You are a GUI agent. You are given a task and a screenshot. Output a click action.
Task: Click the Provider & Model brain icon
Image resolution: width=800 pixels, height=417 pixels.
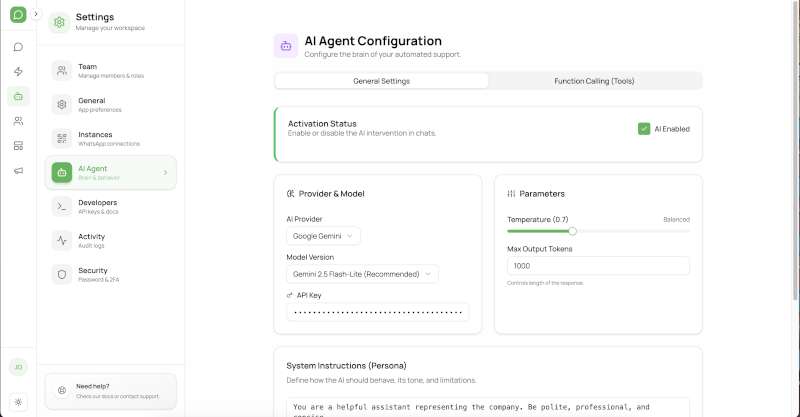(290, 193)
